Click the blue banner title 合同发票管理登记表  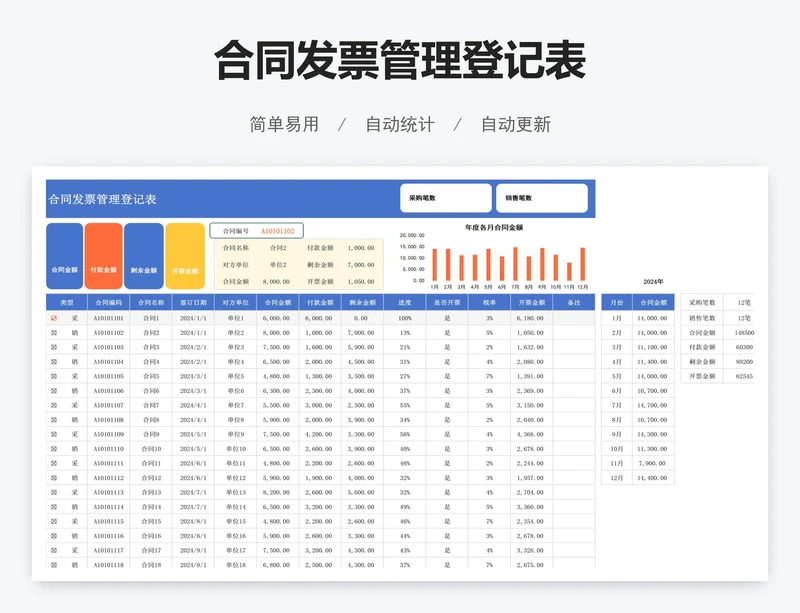click(x=102, y=199)
